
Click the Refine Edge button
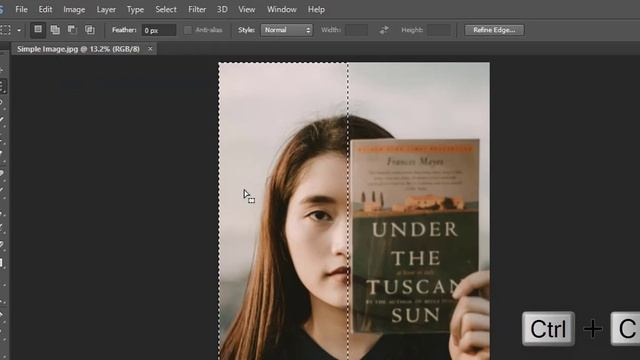[494, 30]
